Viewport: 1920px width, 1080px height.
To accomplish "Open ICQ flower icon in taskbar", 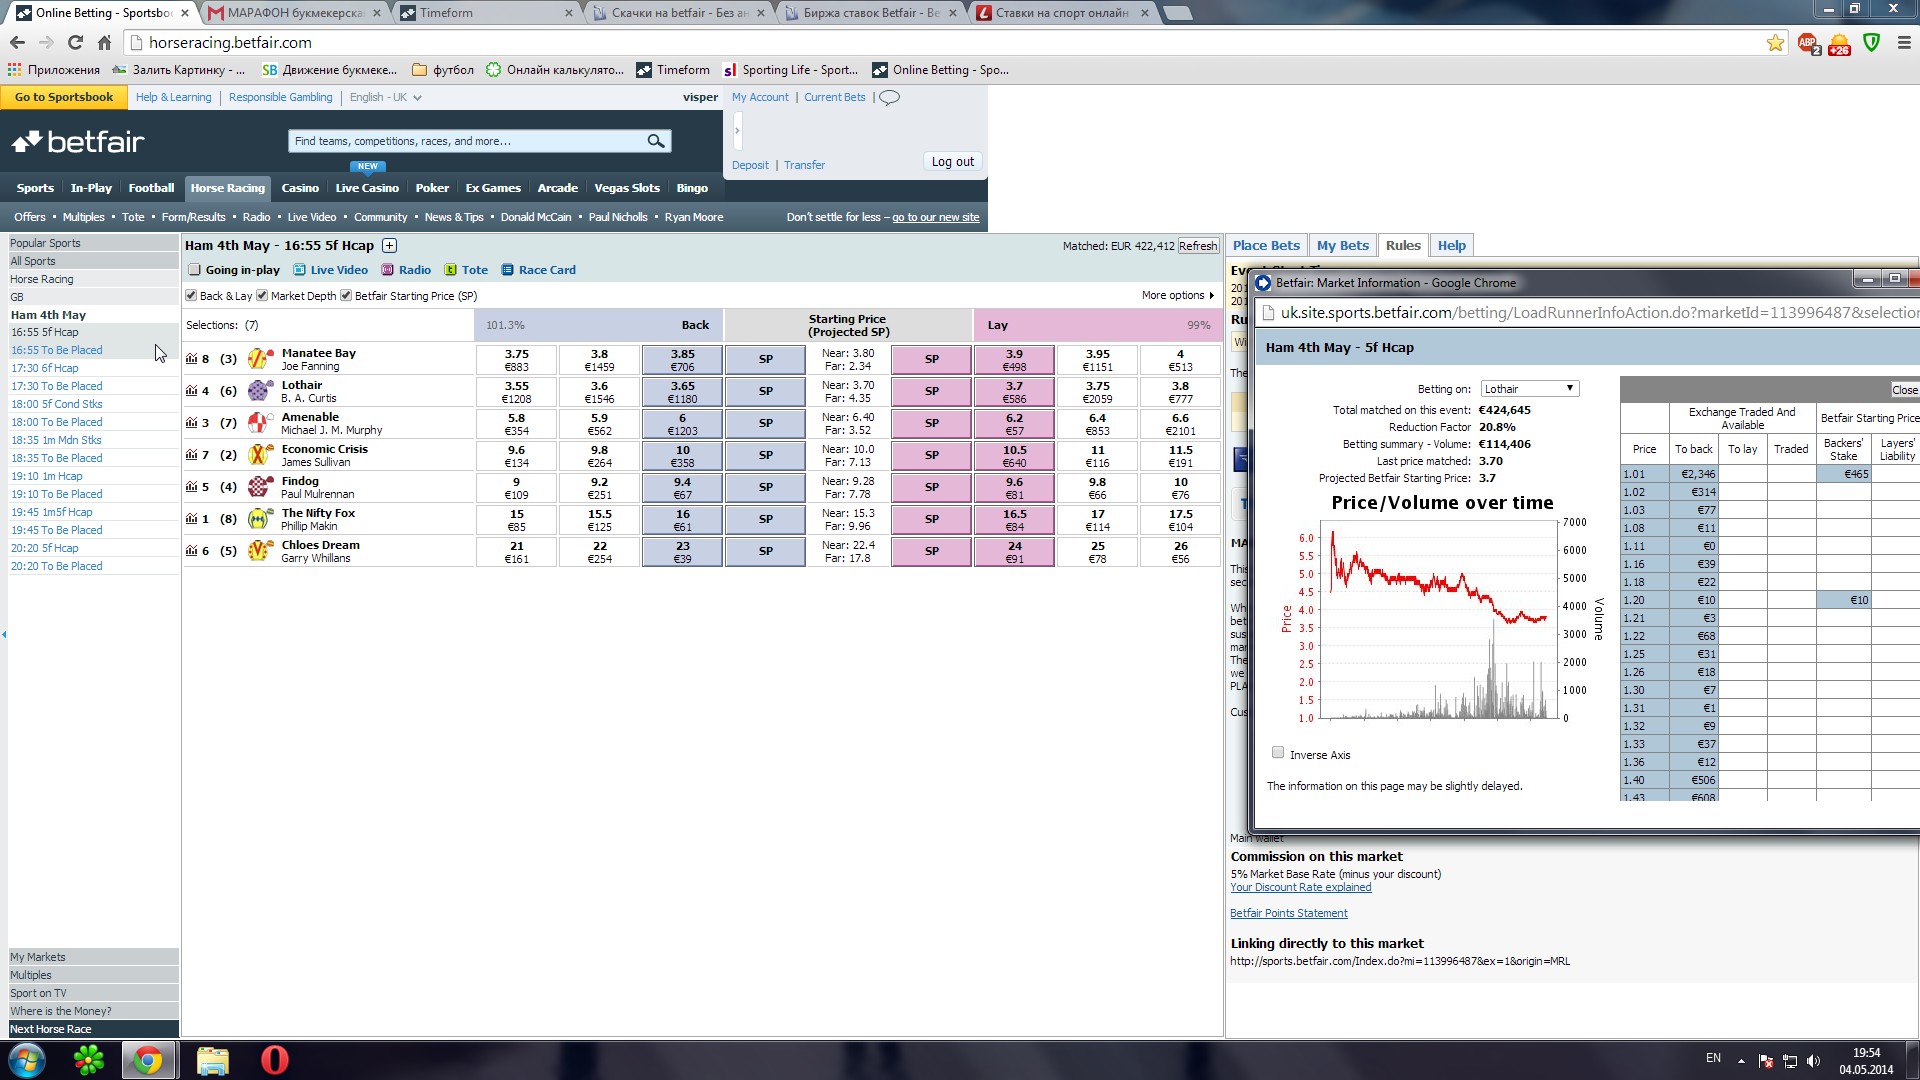I will (x=89, y=1060).
